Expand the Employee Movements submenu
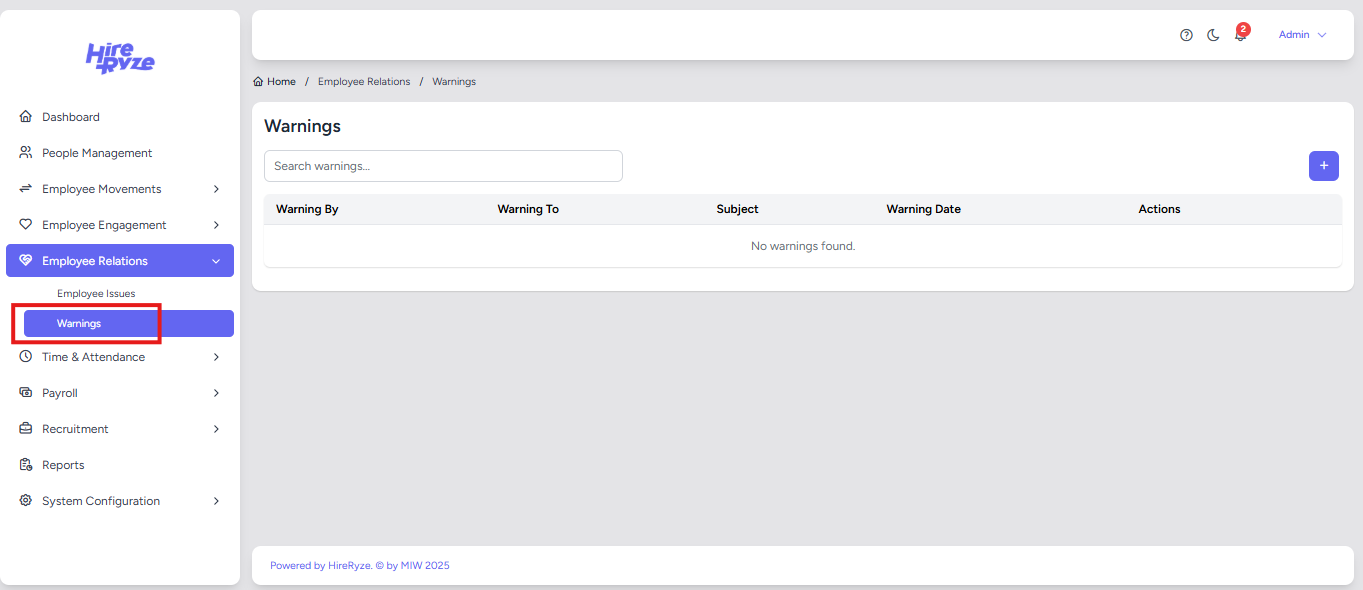Image resolution: width=1363 pixels, height=590 pixels. point(216,189)
